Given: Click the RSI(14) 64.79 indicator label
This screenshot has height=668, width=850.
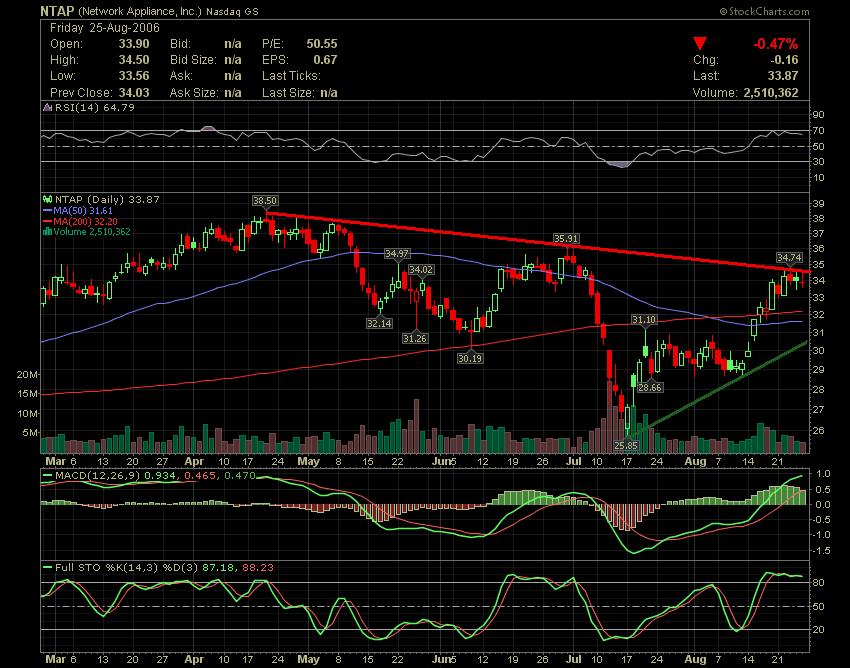Looking at the screenshot, I should pyautogui.click(x=94, y=107).
